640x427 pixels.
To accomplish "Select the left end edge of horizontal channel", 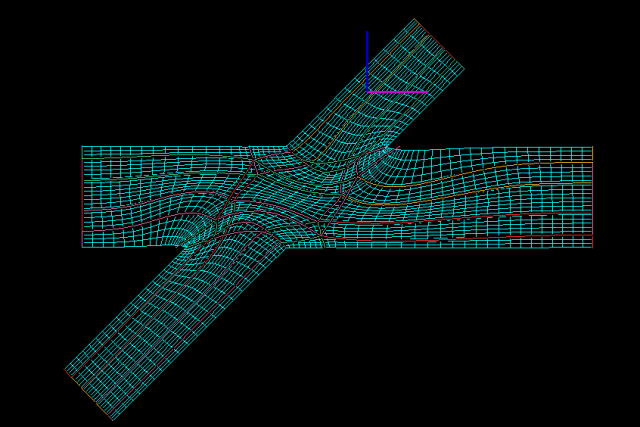I will pos(82,197).
